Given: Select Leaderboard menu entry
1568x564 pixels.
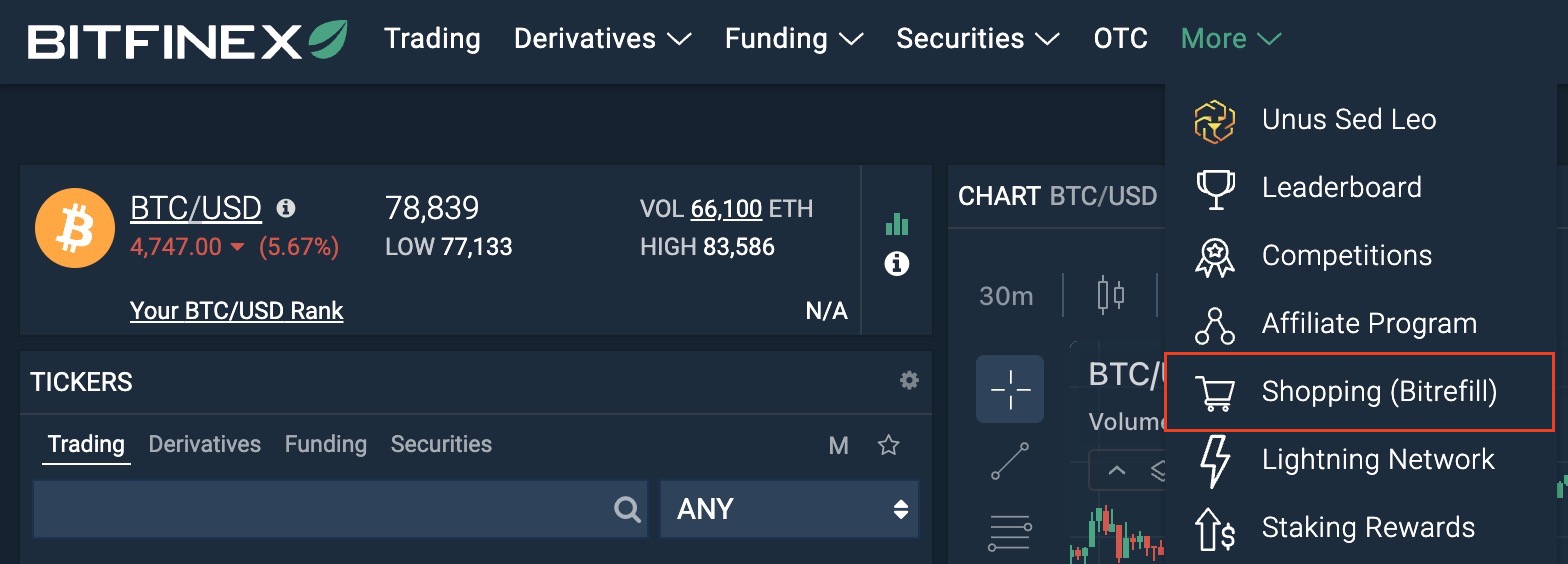Looking at the screenshot, I should click(1360, 188).
